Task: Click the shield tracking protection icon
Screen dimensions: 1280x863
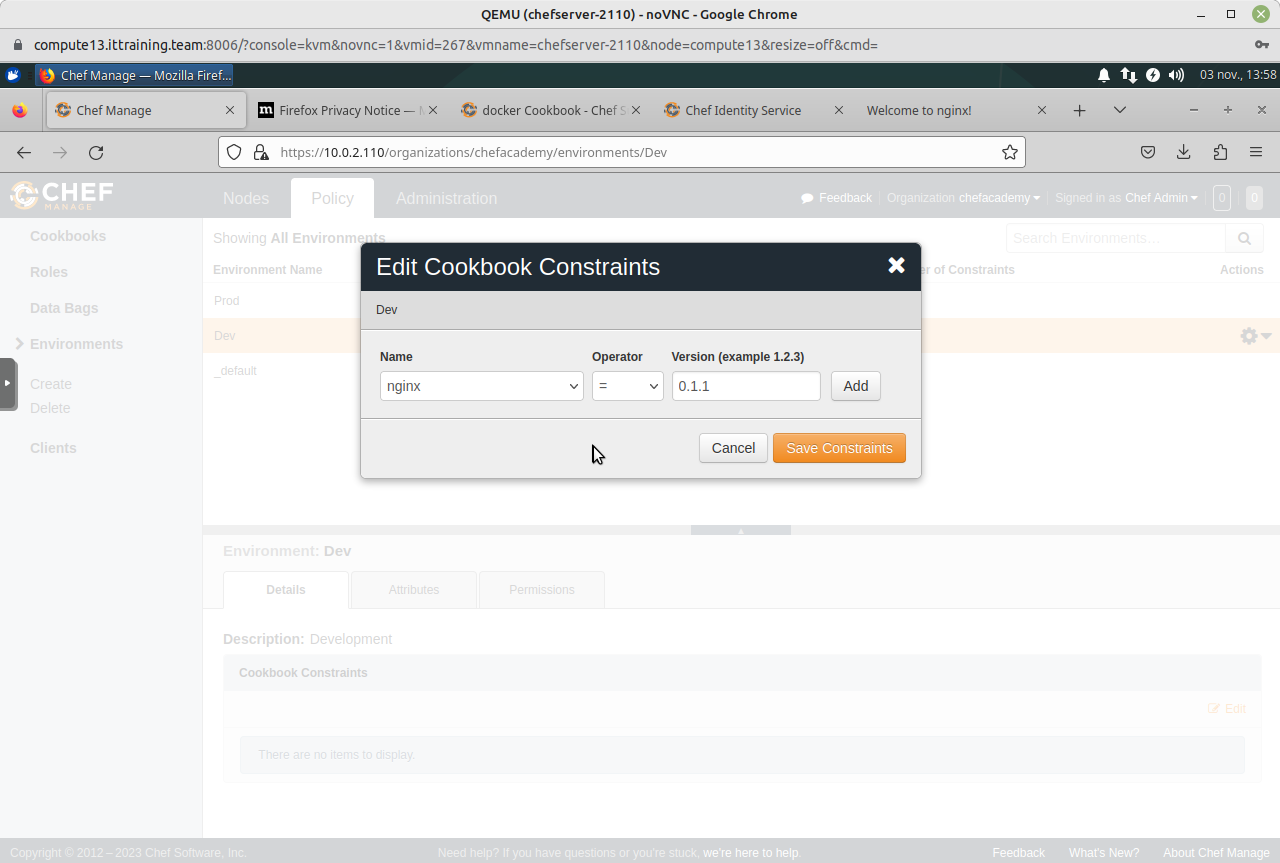Action: pyautogui.click(x=234, y=152)
